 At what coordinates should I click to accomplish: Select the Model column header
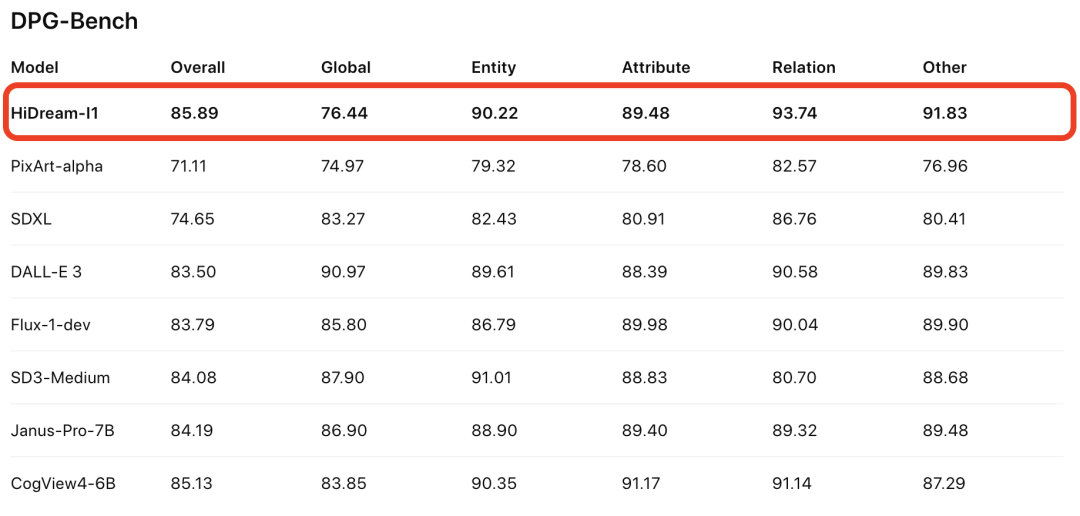pyautogui.click(x=35, y=68)
